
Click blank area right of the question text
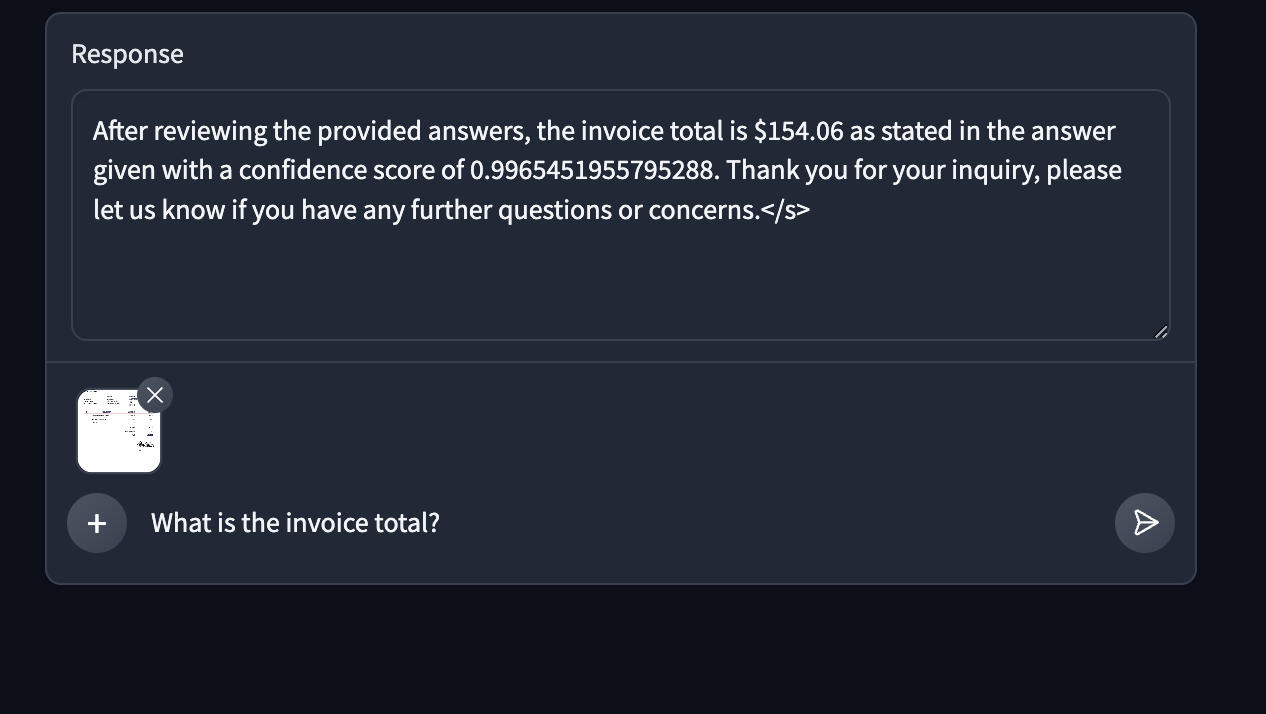(x=780, y=523)
